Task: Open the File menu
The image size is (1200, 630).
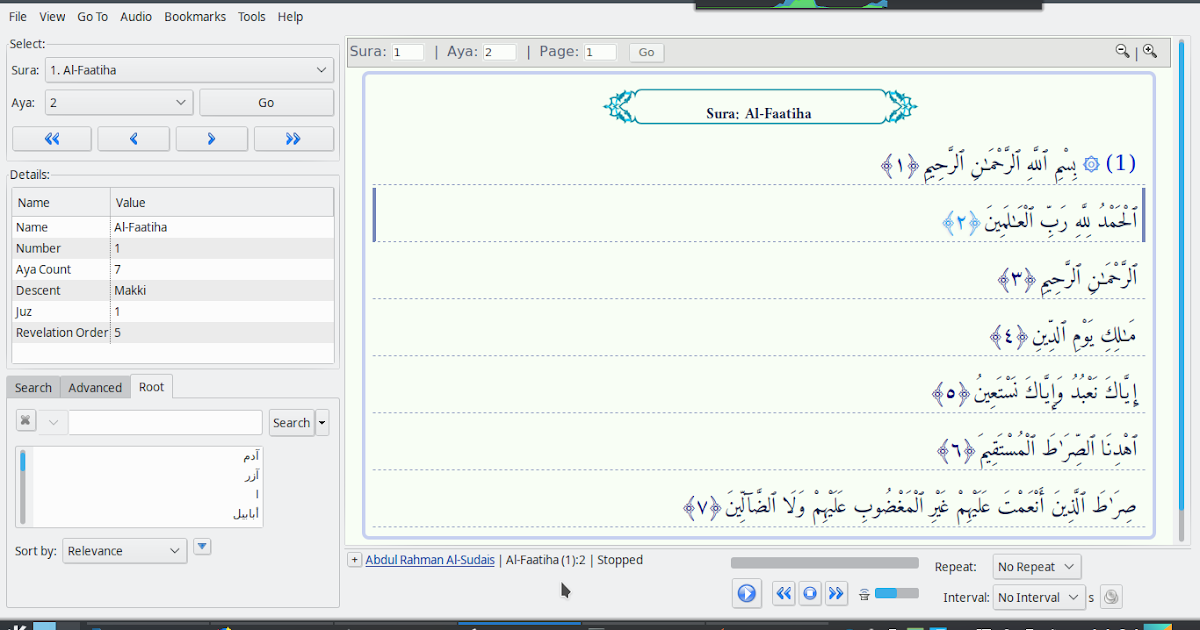Action: pos(18,16)
